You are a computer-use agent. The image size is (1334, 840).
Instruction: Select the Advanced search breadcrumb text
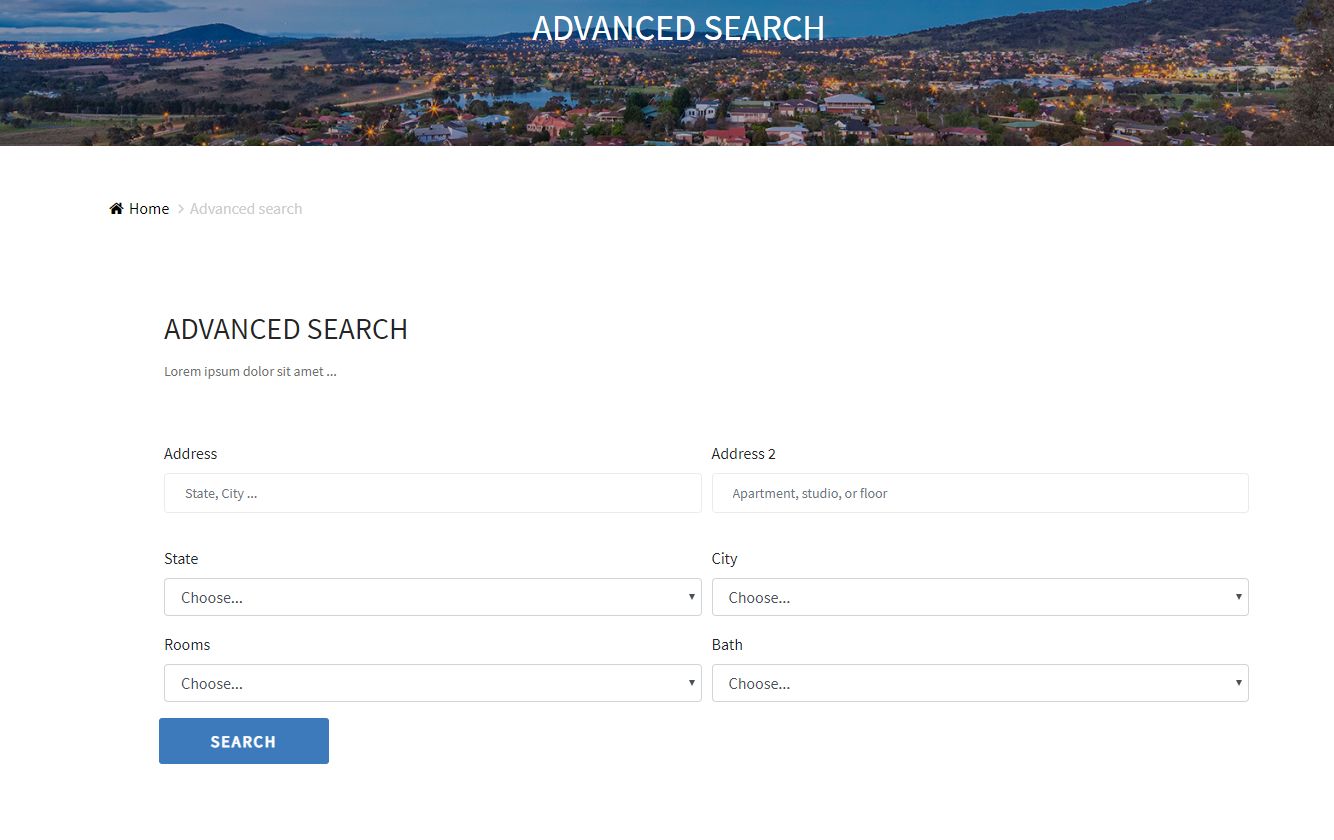[x=246, y=209]
